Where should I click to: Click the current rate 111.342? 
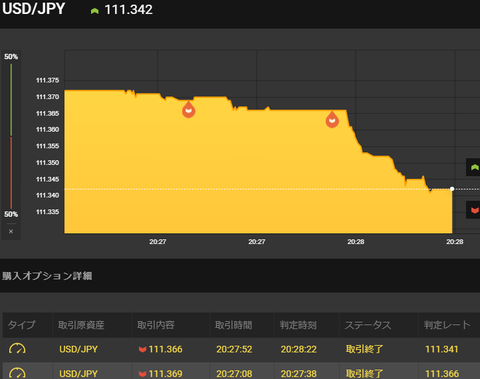[128, 10]
